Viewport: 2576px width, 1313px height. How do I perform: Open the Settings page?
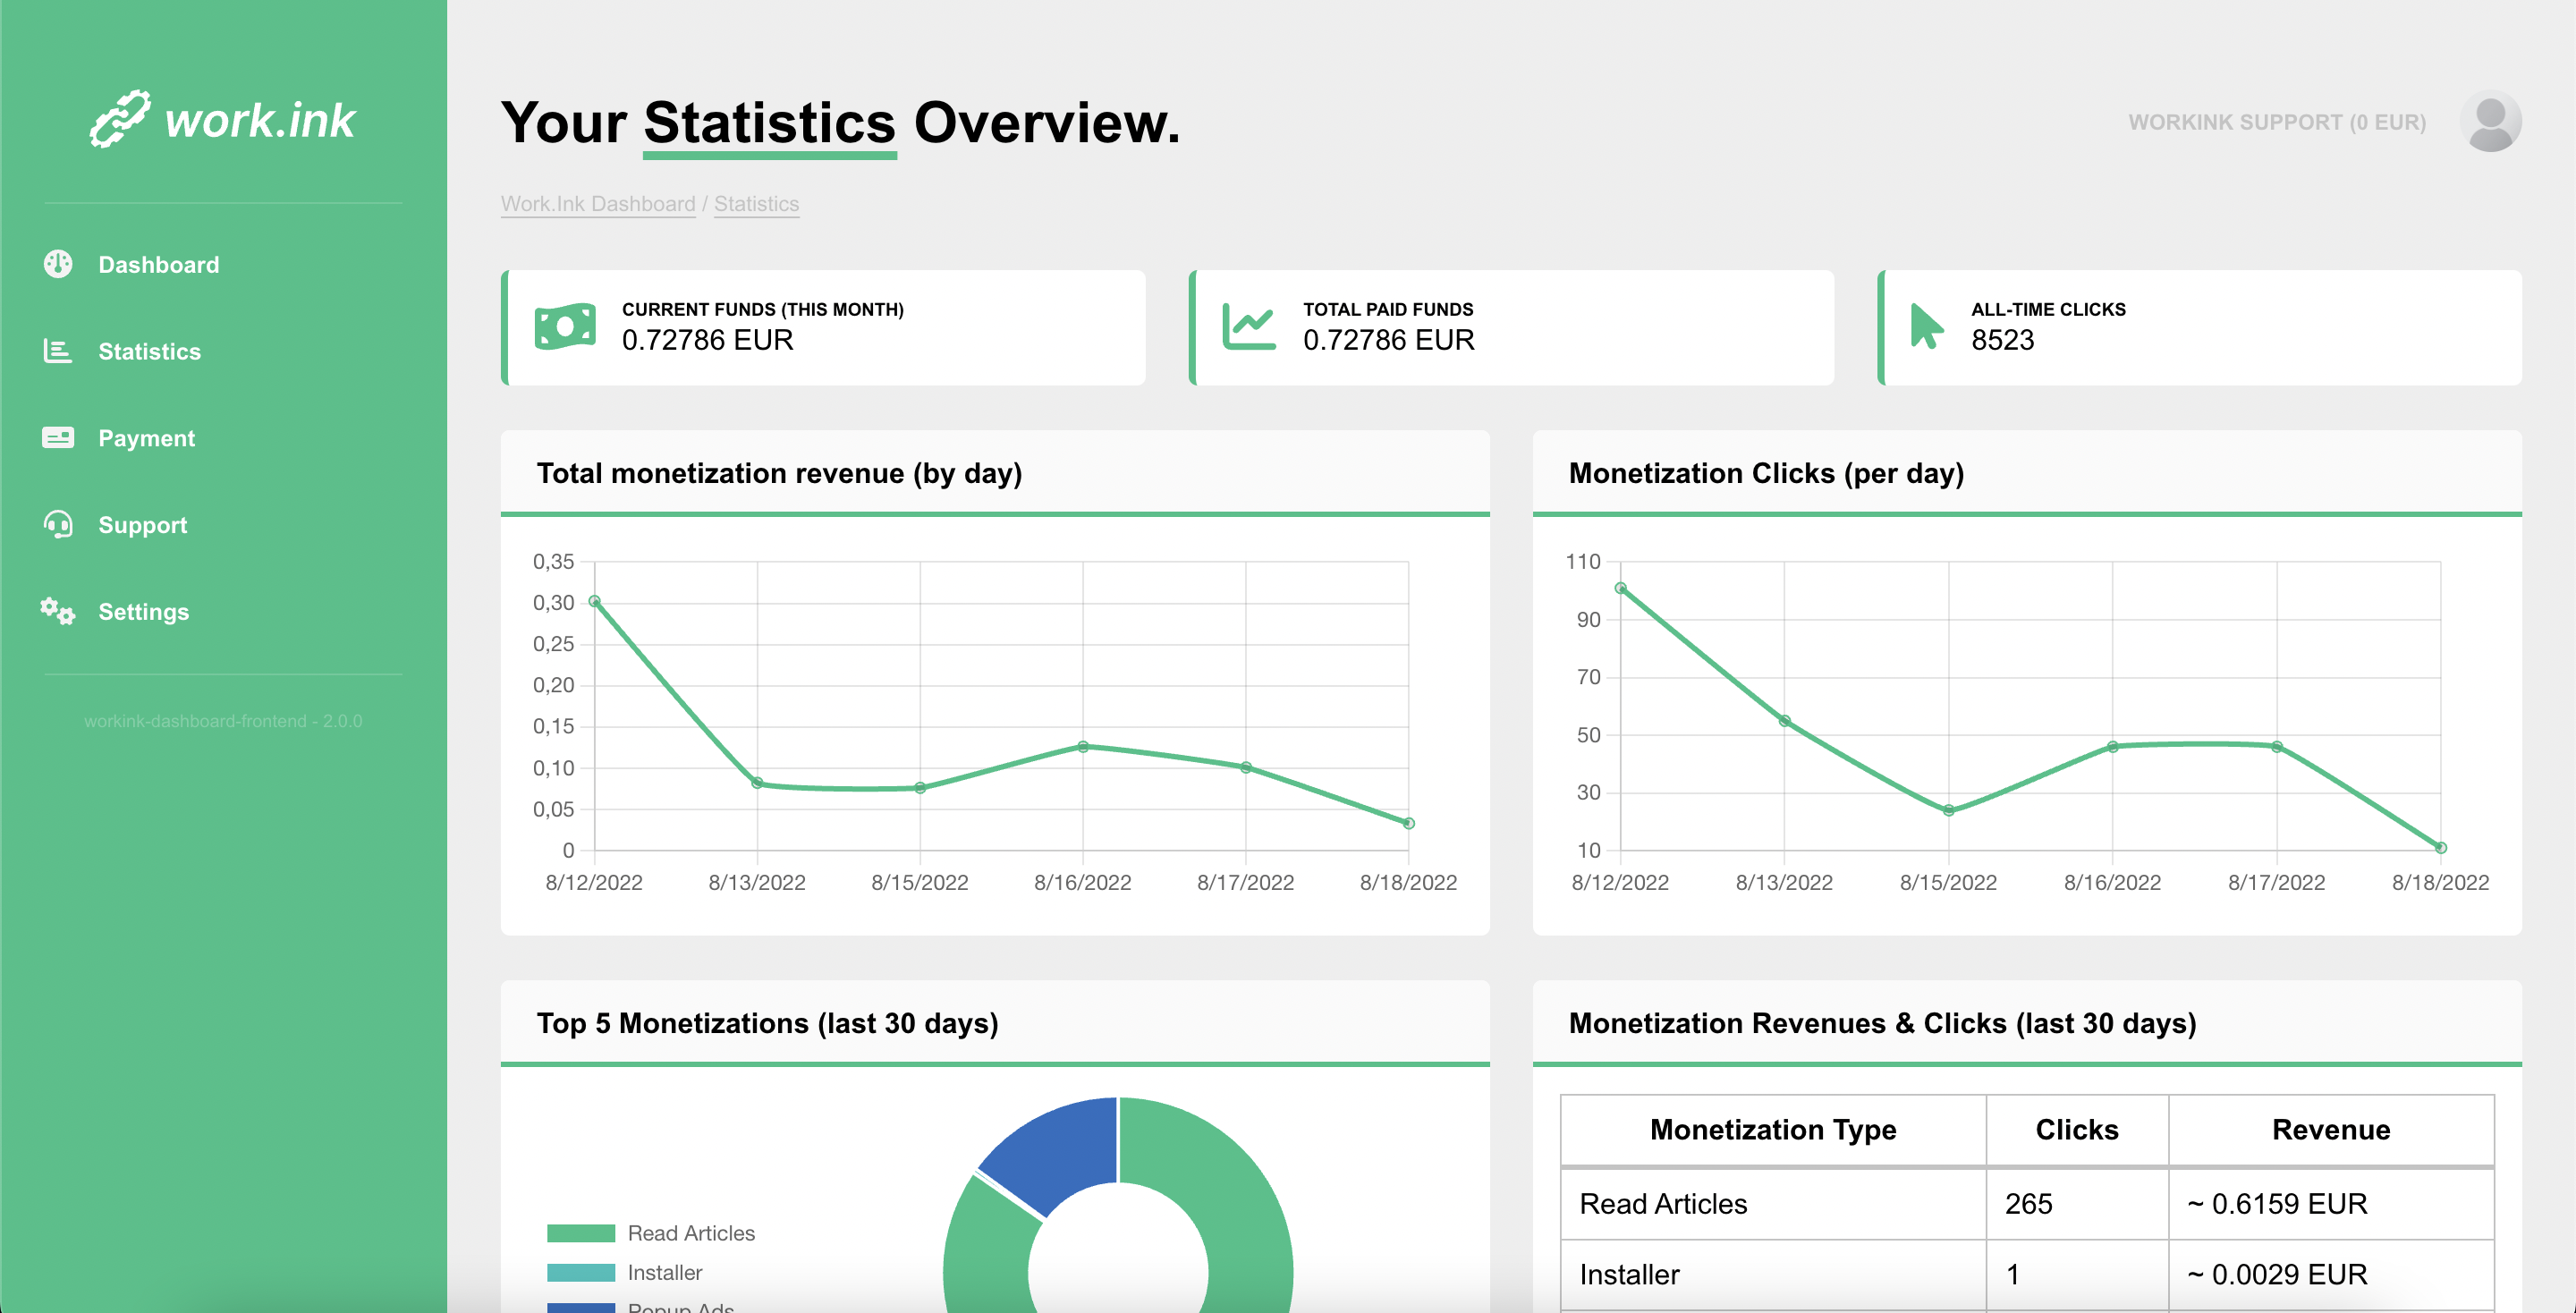click(143, 611)
